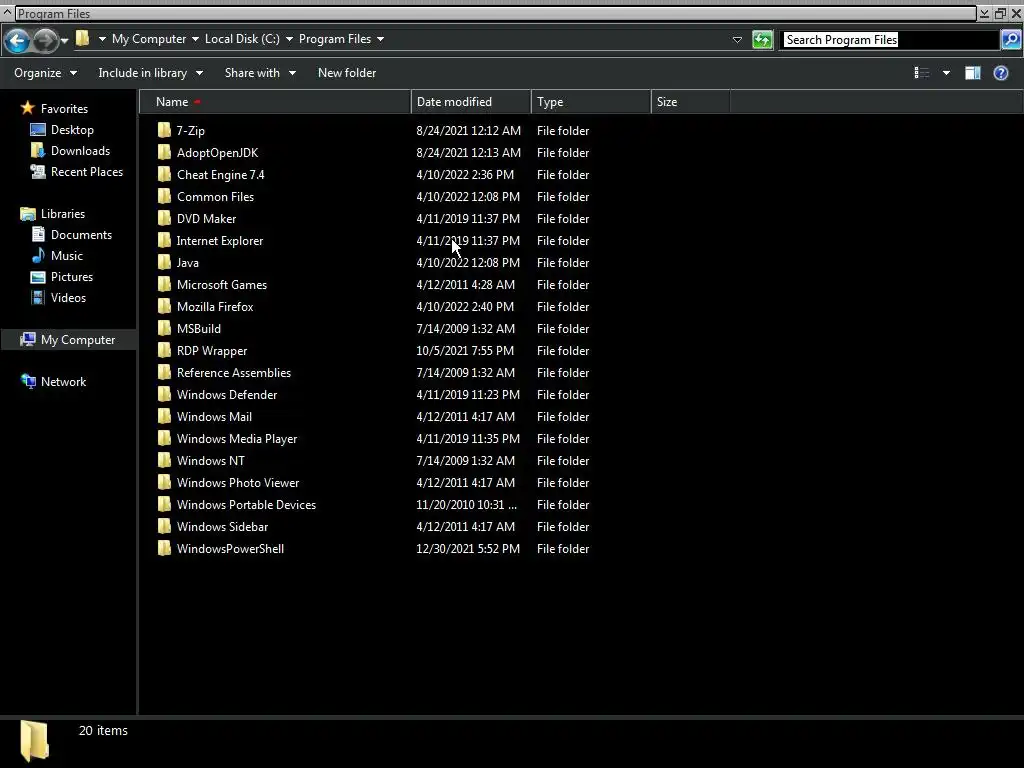
Task: Click the AdoptOpenJDK folder icon
Action: tap(165, 152)
